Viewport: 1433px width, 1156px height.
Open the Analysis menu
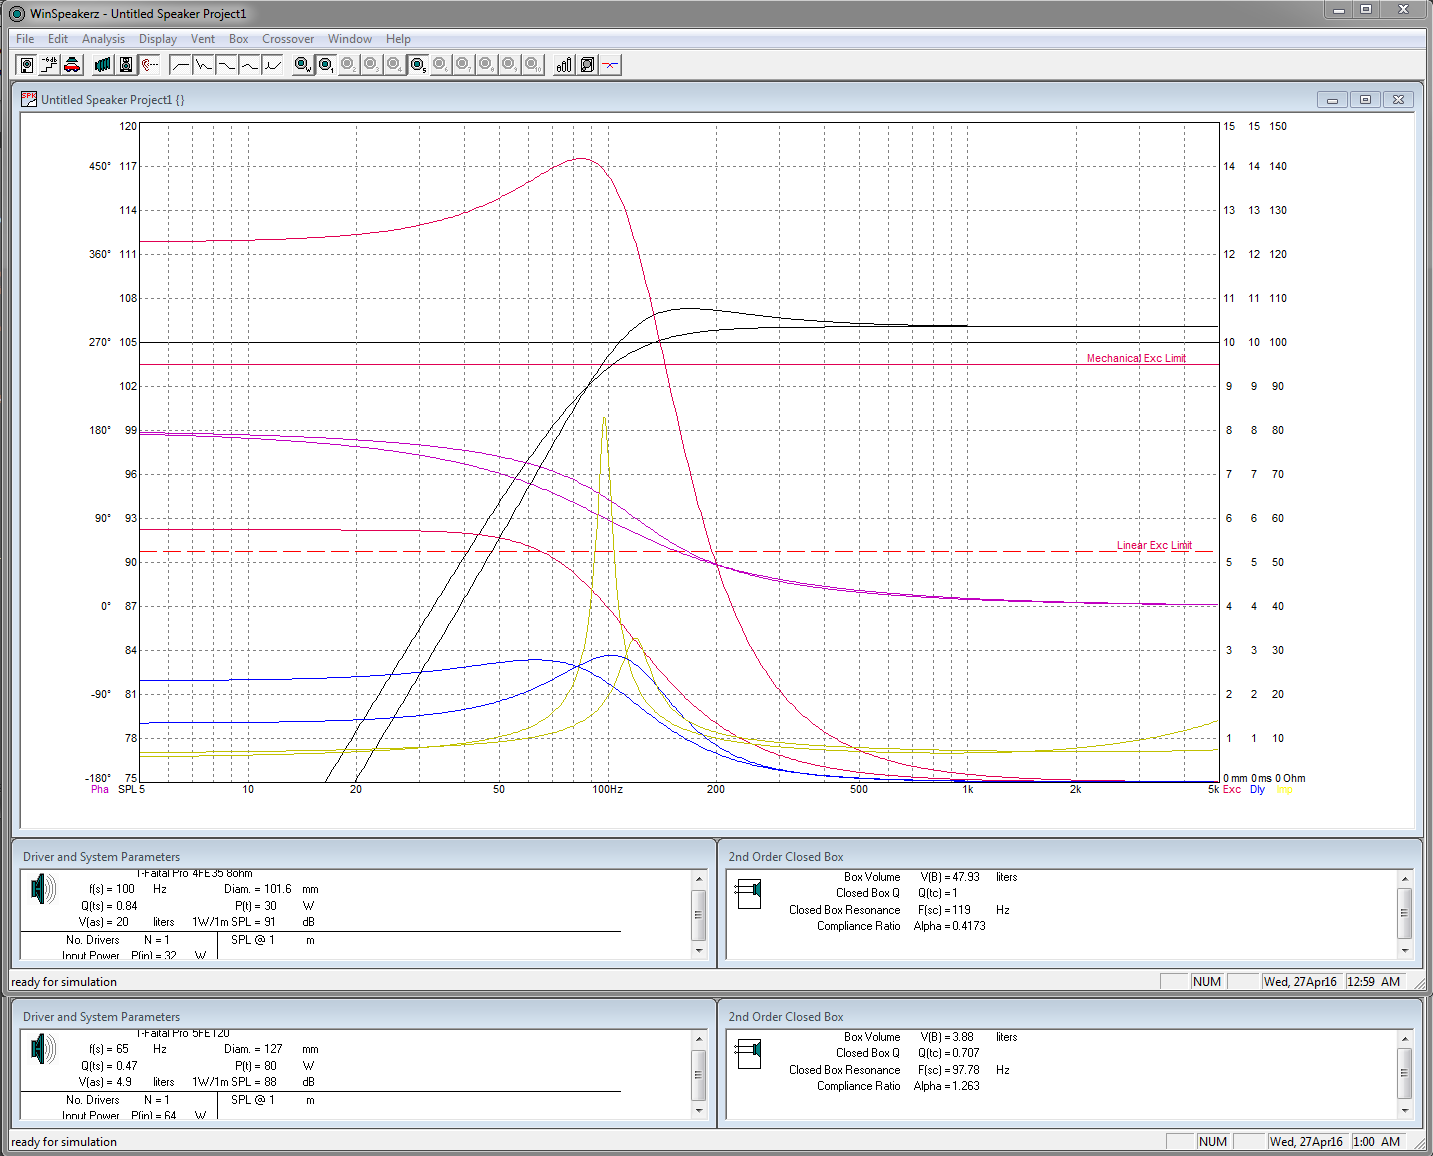pyautogui.click(x=104, y=39)
